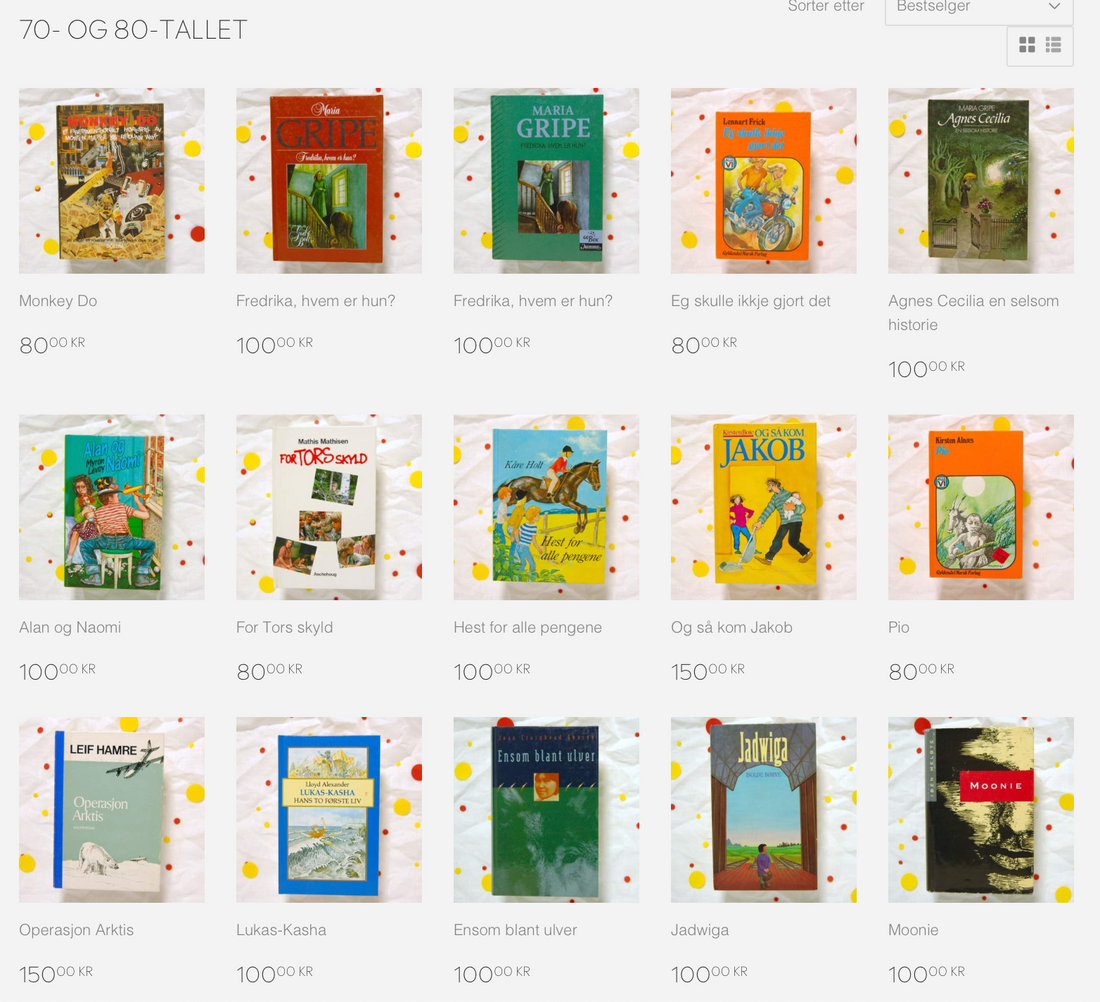Open the red Fredrika, hvem er hun? cover
Viewport: 1100px width, 1002px height.
(x=329, y=180)
